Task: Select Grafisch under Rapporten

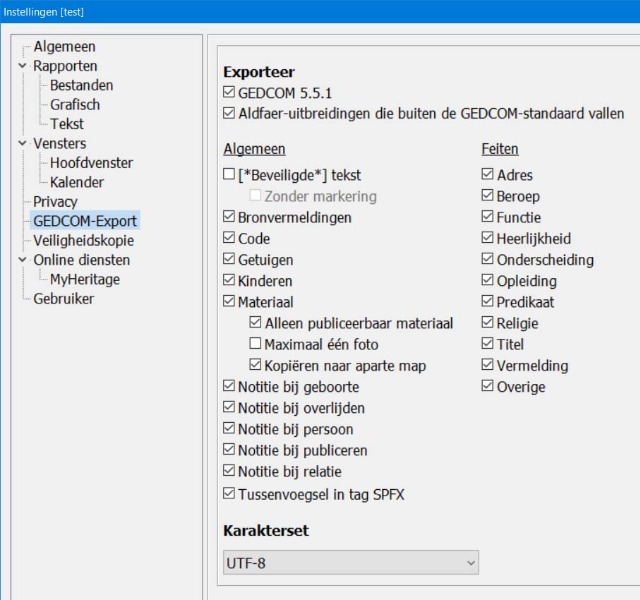Action: pos(75,105)
